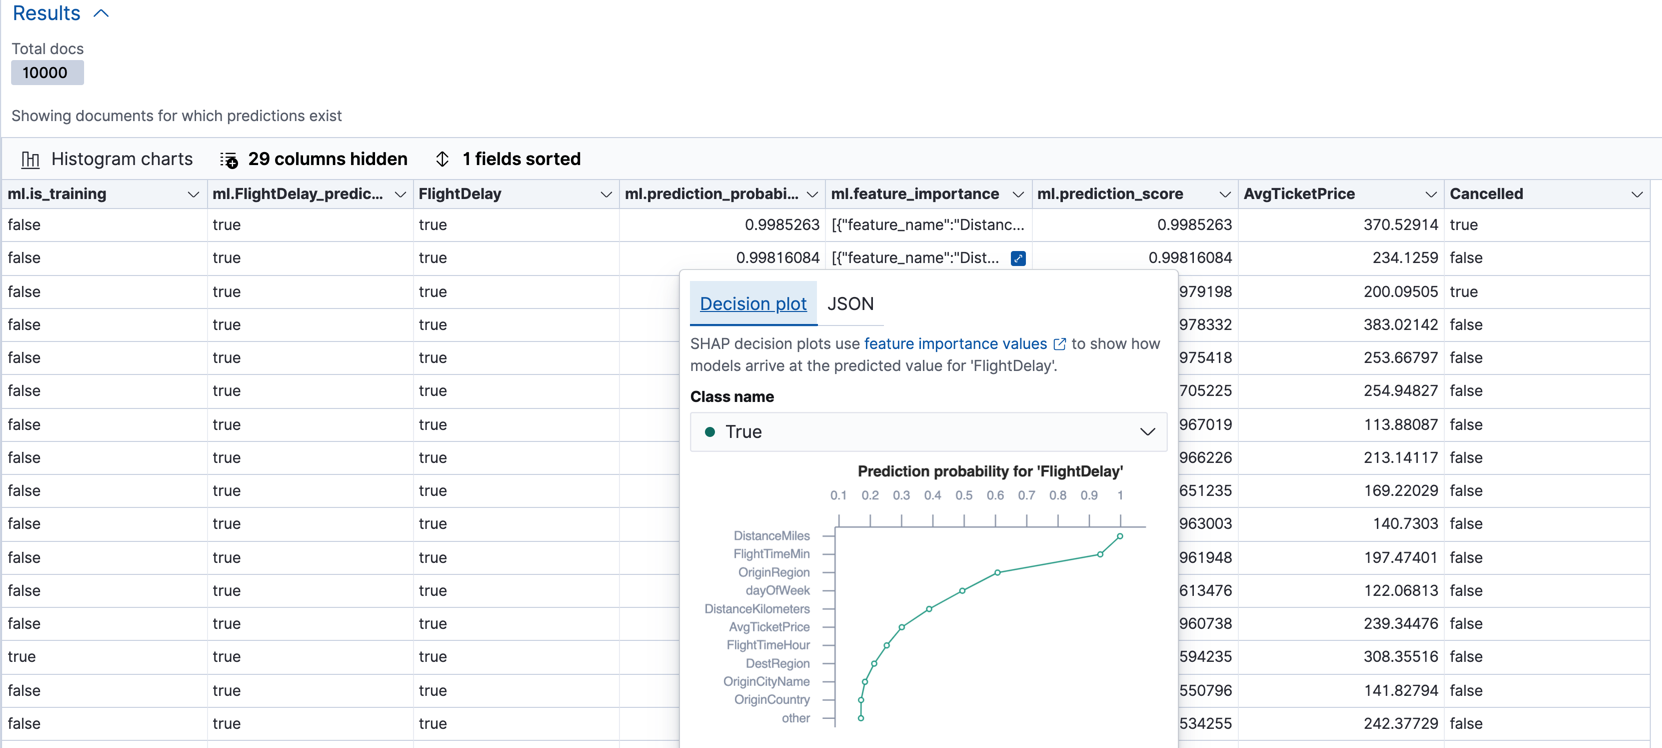Image resolution: width=1662 pixels, height=748 pixels.
Task: Click the hidden columns icon
Action: [229, 160]
